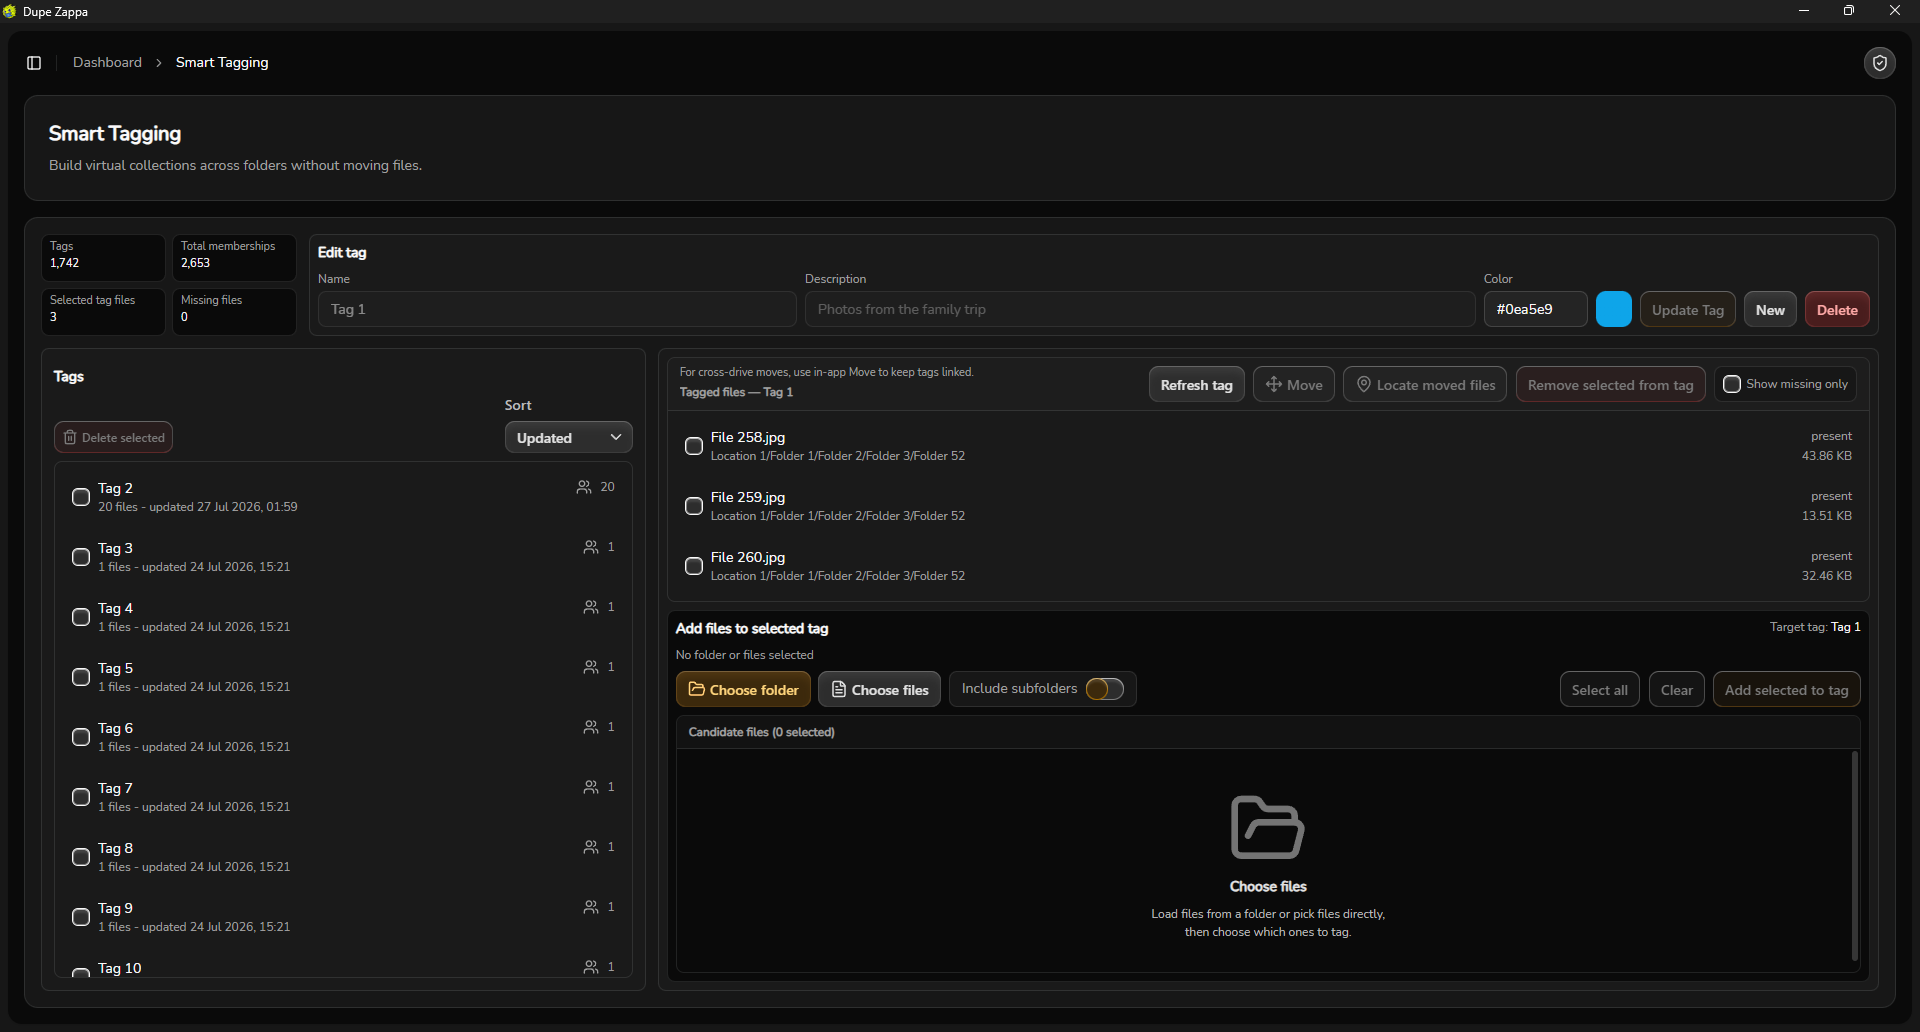Click the Dupe Zappa app icon in title bar
This screenshot has height=1032, width=1920.
point(10,11)
